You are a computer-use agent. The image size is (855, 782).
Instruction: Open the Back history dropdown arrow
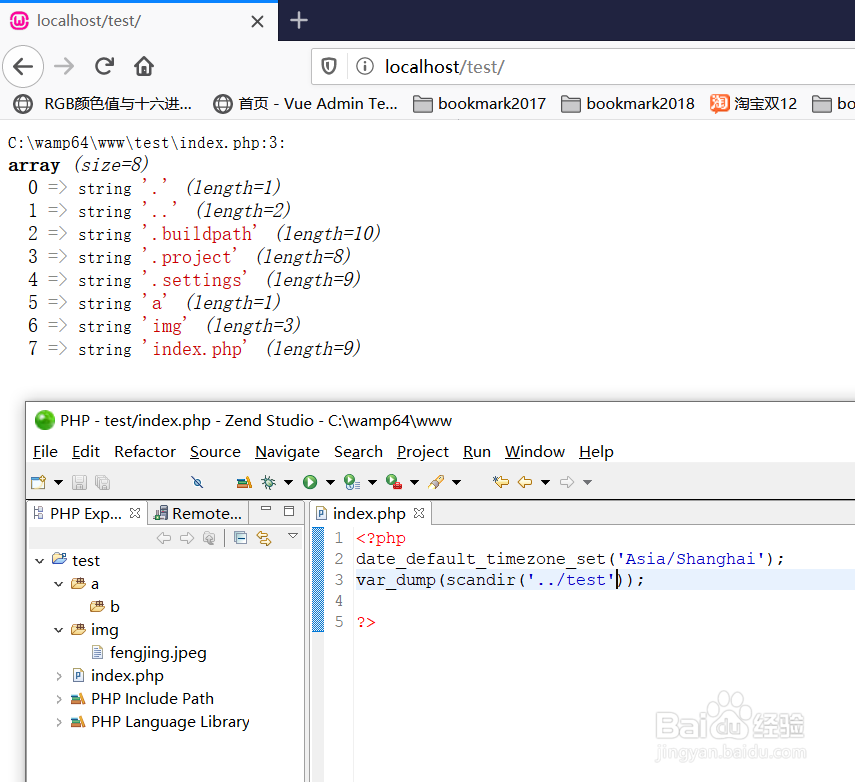[x=545, y=482]
